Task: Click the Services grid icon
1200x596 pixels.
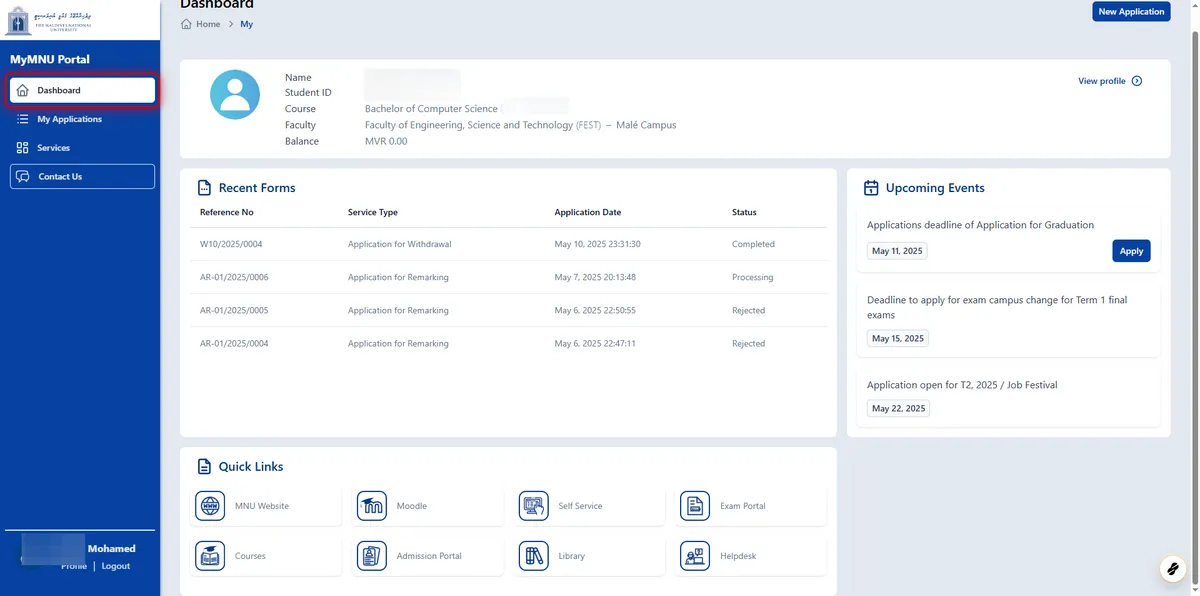Action: click(23, 148)
